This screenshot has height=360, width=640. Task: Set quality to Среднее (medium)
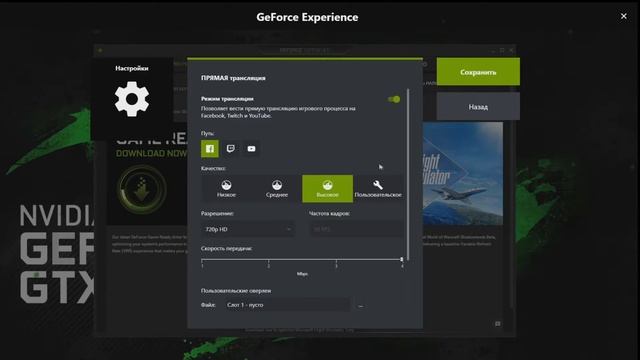coord(277,189)
